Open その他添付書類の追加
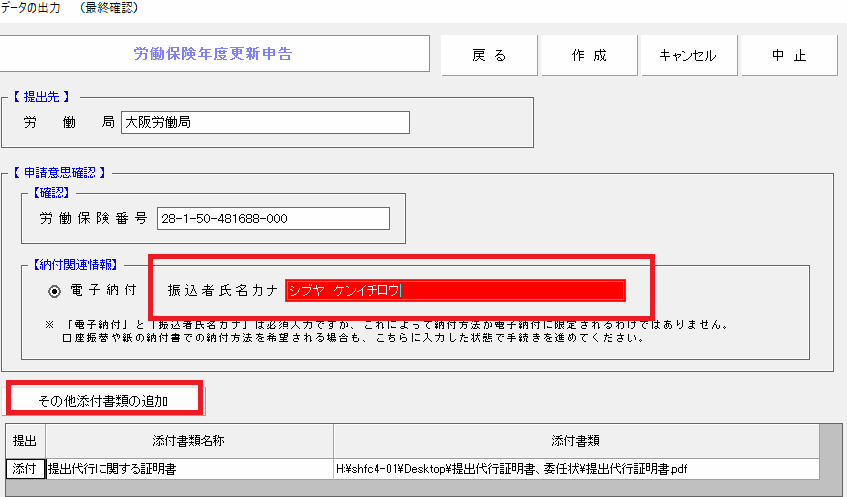The height and width of the screenshot is (497, 847). tap(103, 400)
